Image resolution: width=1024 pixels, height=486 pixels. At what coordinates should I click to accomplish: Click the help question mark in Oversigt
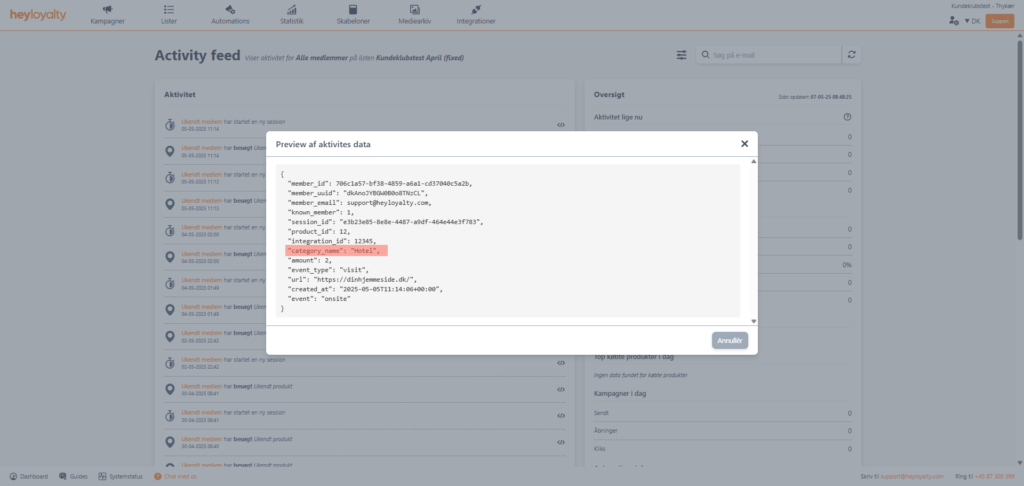(x=847, y=117)
